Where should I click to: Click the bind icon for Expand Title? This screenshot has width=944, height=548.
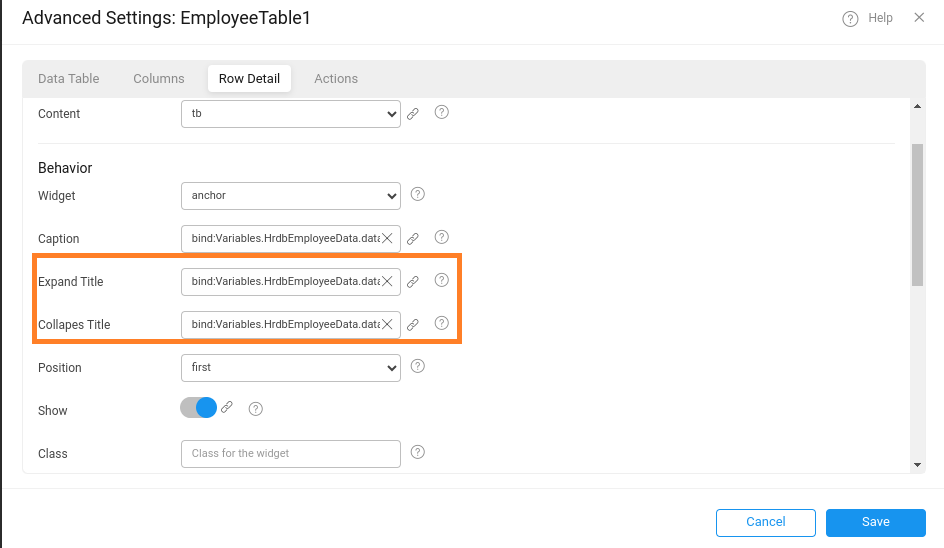click(x=413, y=282)
